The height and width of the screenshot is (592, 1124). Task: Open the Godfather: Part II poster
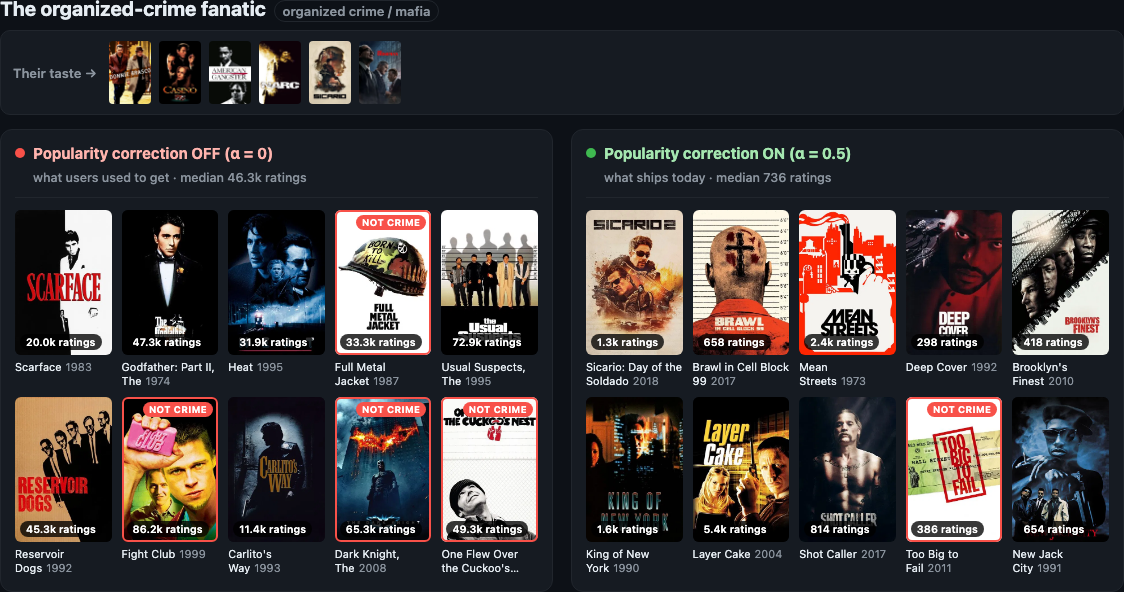point(170,282)
